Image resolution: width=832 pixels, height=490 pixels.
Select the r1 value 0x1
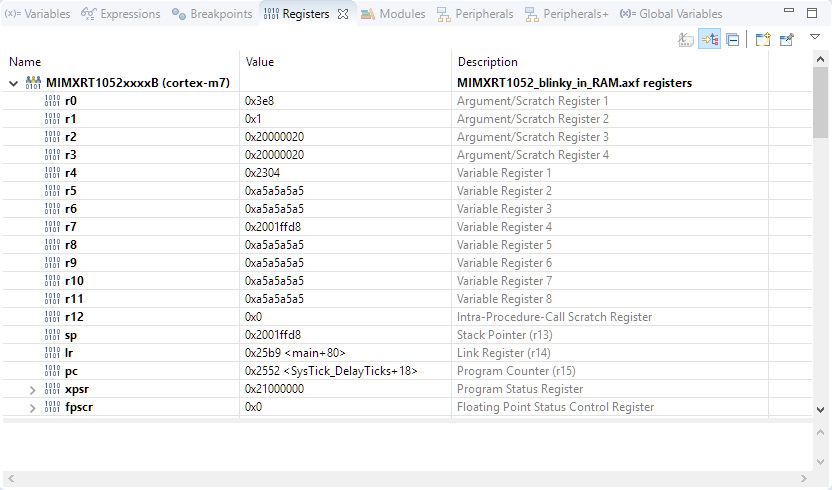click(x=253, y=119)
